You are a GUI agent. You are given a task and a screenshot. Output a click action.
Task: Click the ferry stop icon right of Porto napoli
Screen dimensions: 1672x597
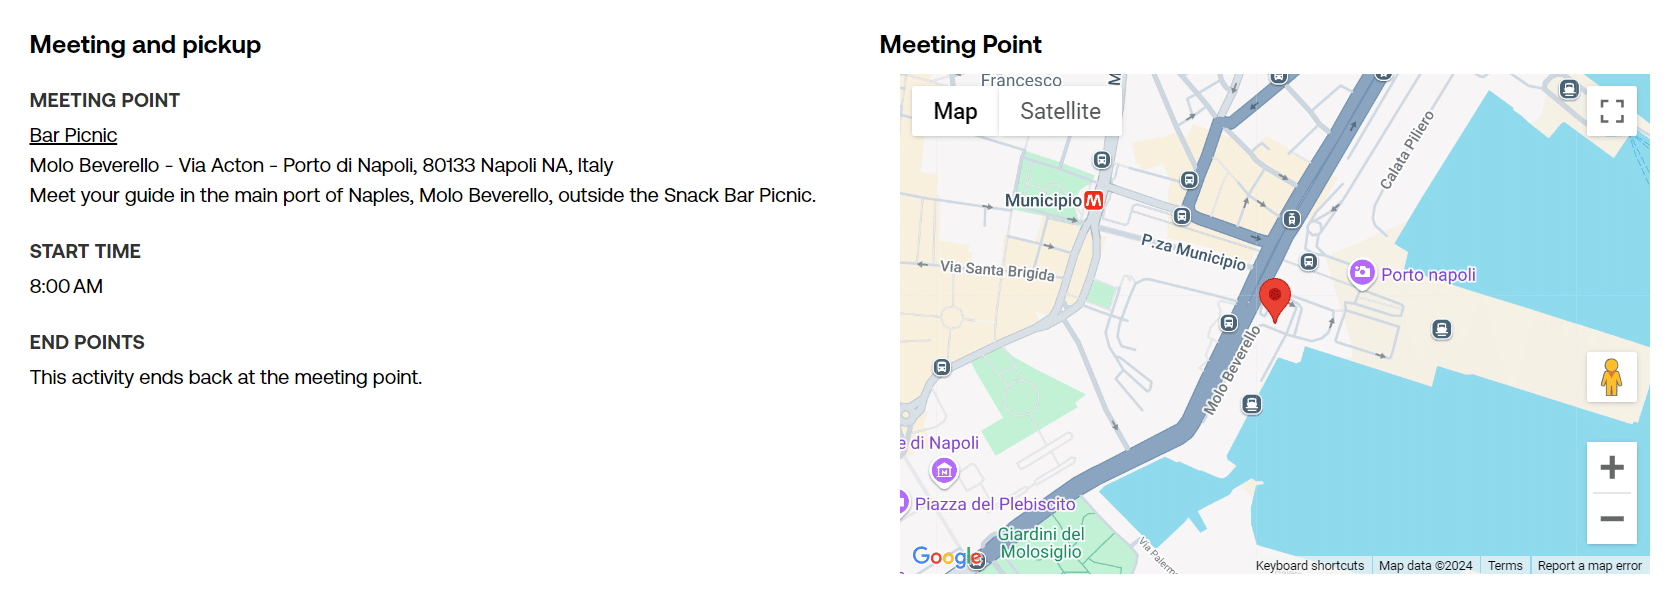1441,329
